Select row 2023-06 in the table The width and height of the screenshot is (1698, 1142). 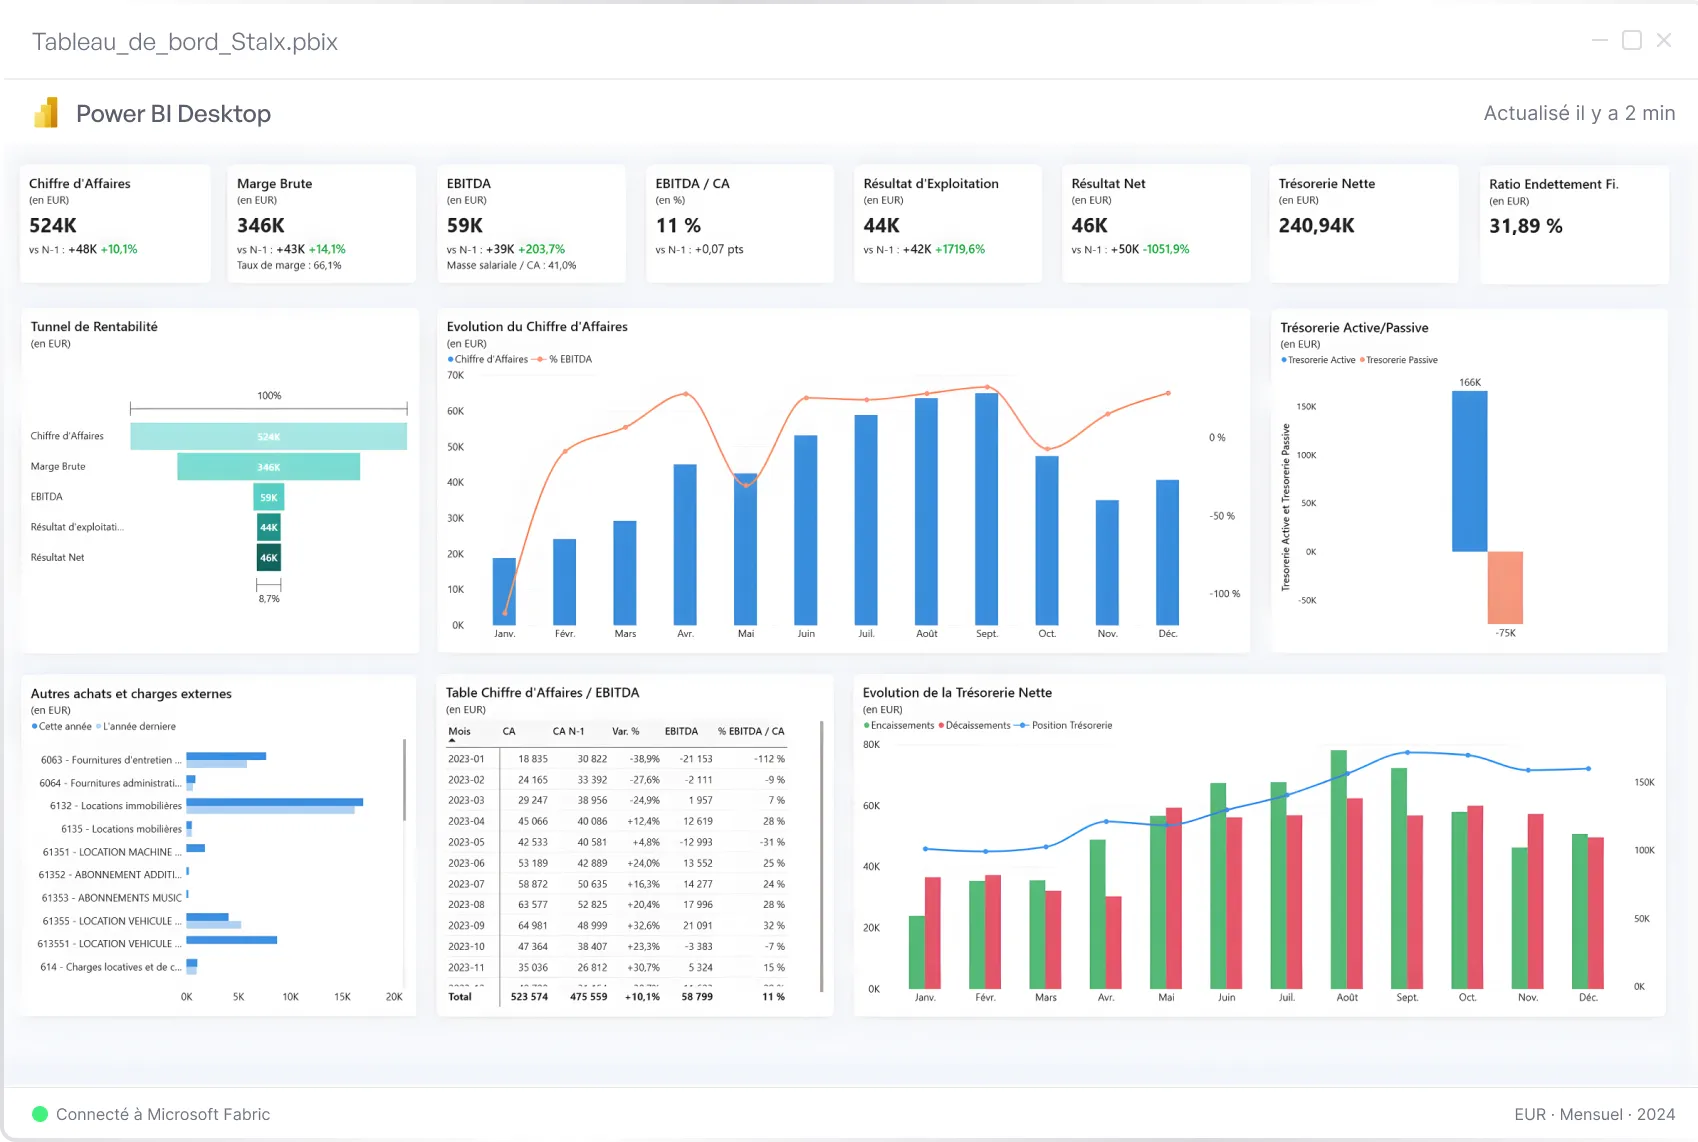click(x=616, y=863)
